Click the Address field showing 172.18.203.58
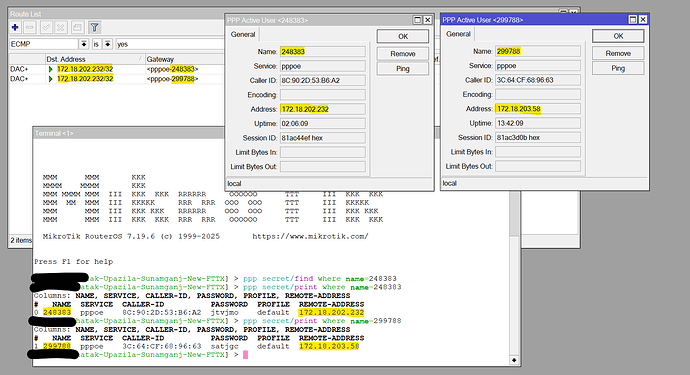Viewport: 690px width, 375px height. pyautogui.click(x=538, y=109)
